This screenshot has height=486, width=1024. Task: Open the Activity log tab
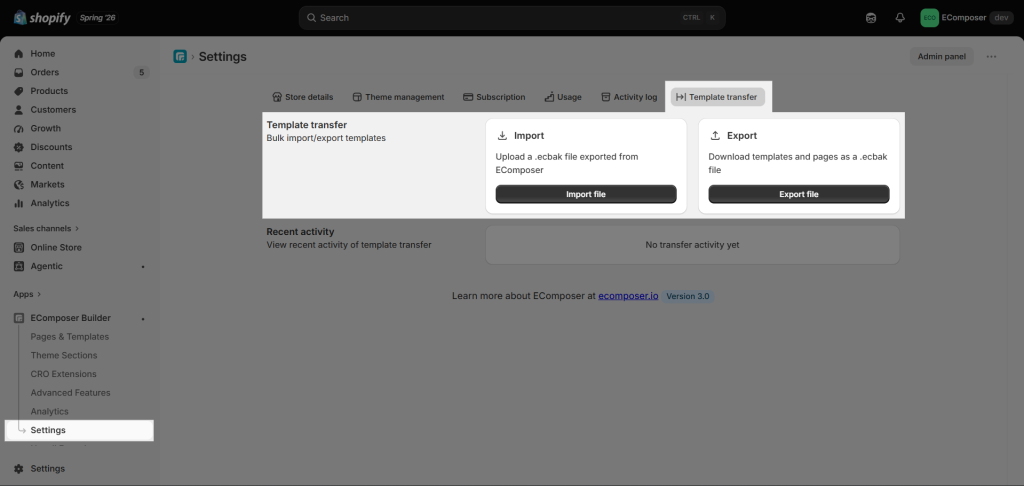(629, 97)
